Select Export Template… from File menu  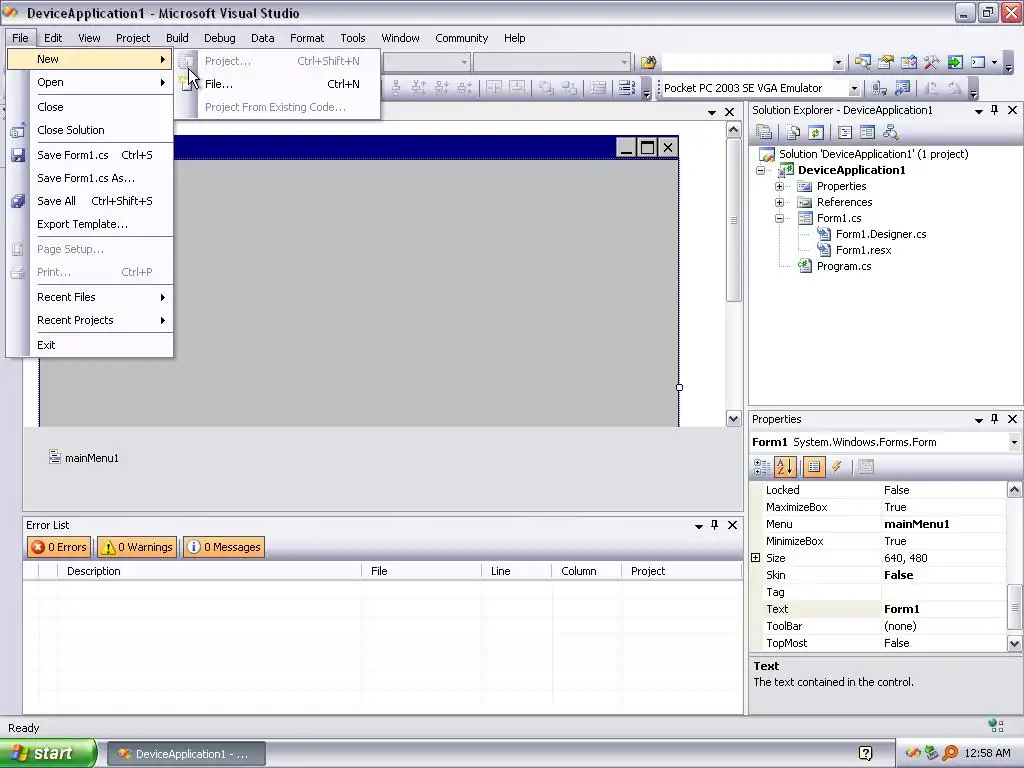(90, 224)
